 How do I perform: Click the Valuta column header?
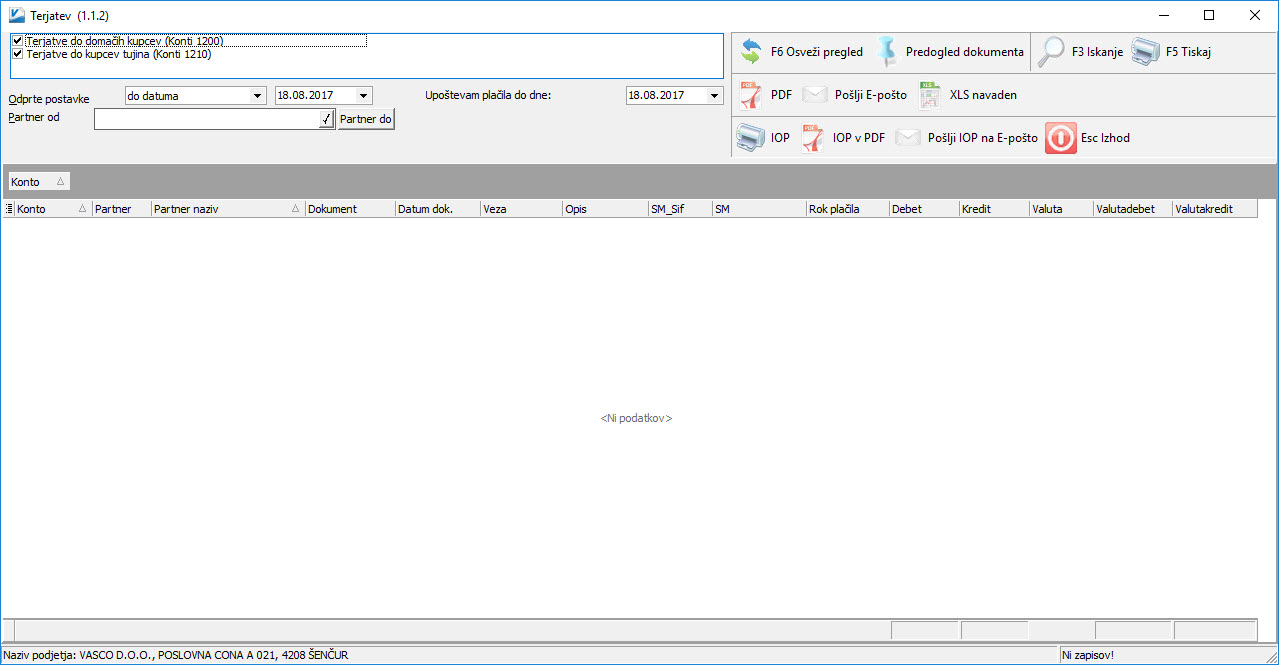[1061, 209]
